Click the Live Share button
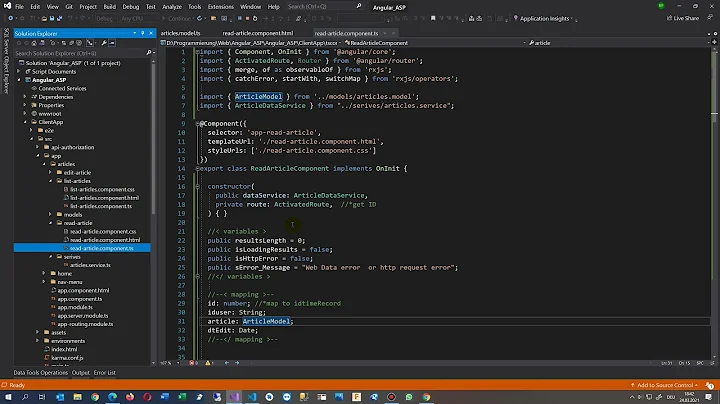Viewport: 720px width, 404px height. [x=683, y=18]
